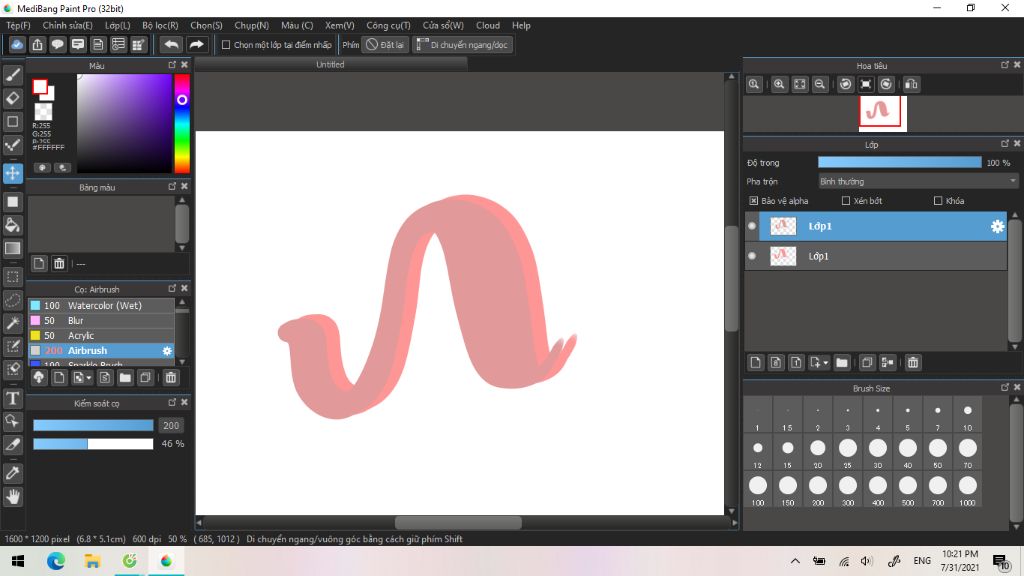Image resolution: width=1024 pixels, height=576 pixels.
Task: Open 'Pha trộn' blend mode dropdown
Action: (918, 182)
